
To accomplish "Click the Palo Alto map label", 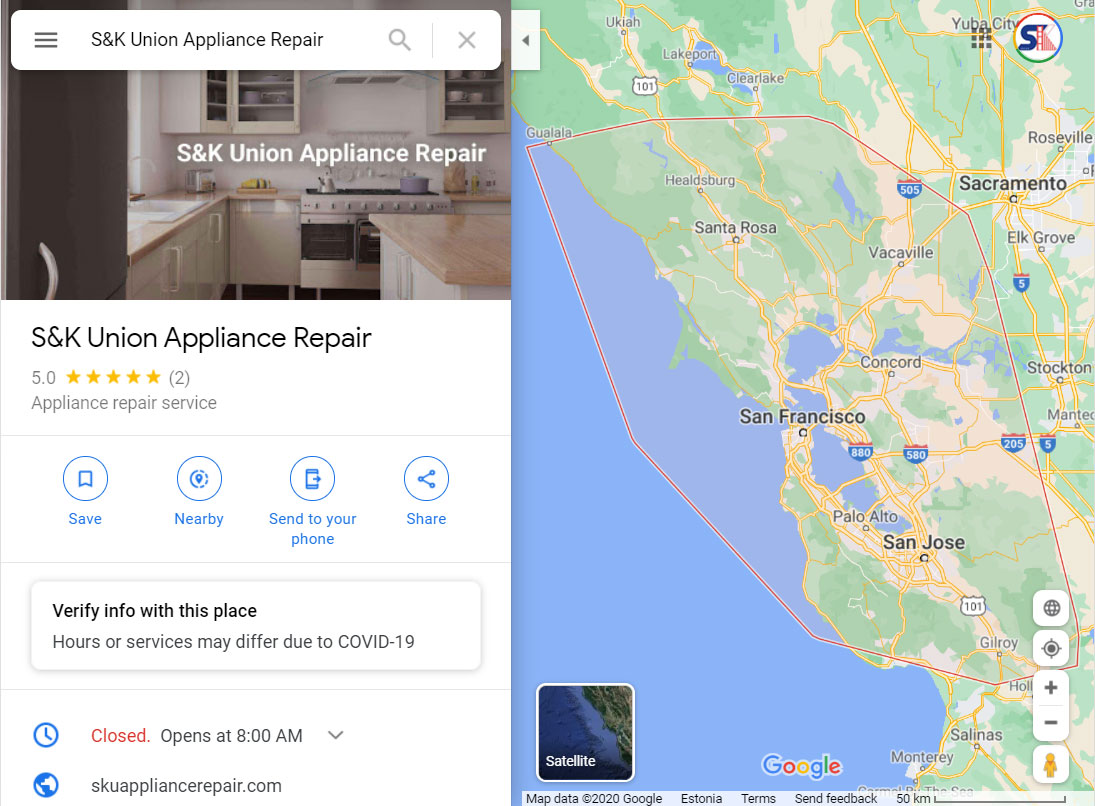I will point(865,517).
